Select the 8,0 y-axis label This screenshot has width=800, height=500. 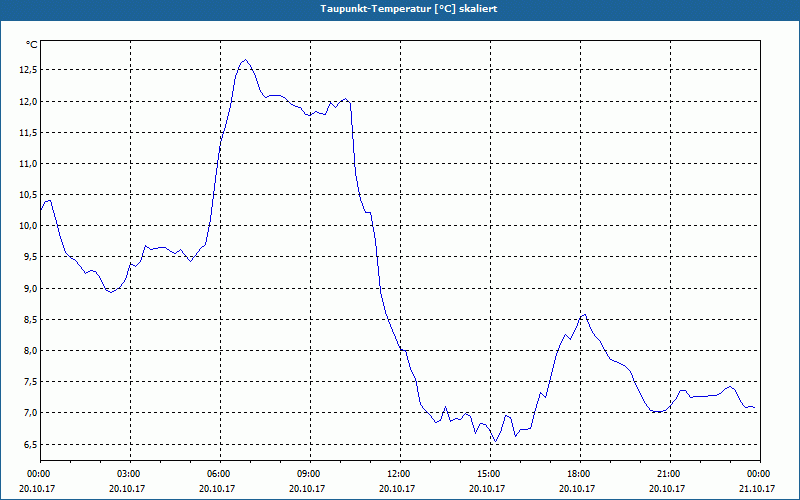[30, 351]
